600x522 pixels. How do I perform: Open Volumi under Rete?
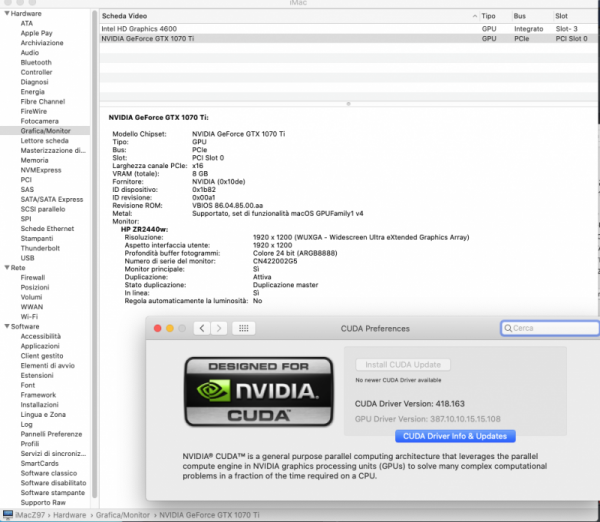31,297
